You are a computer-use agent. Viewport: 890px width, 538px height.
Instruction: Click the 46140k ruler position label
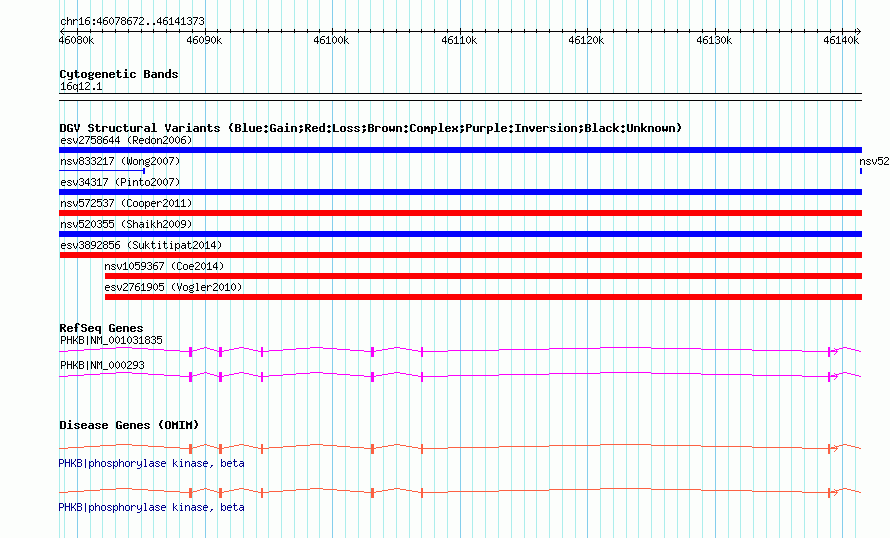pyautogui.click(x=841, y=40)
